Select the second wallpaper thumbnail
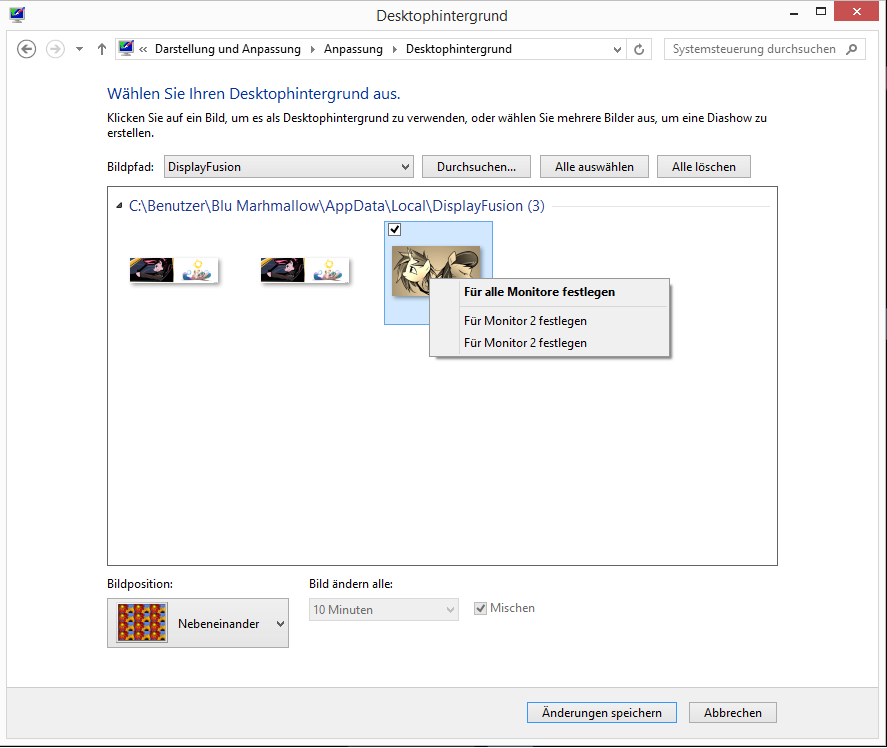Image resolution: width=887 pixels, height=748 pixels. [x=305, y=270]
